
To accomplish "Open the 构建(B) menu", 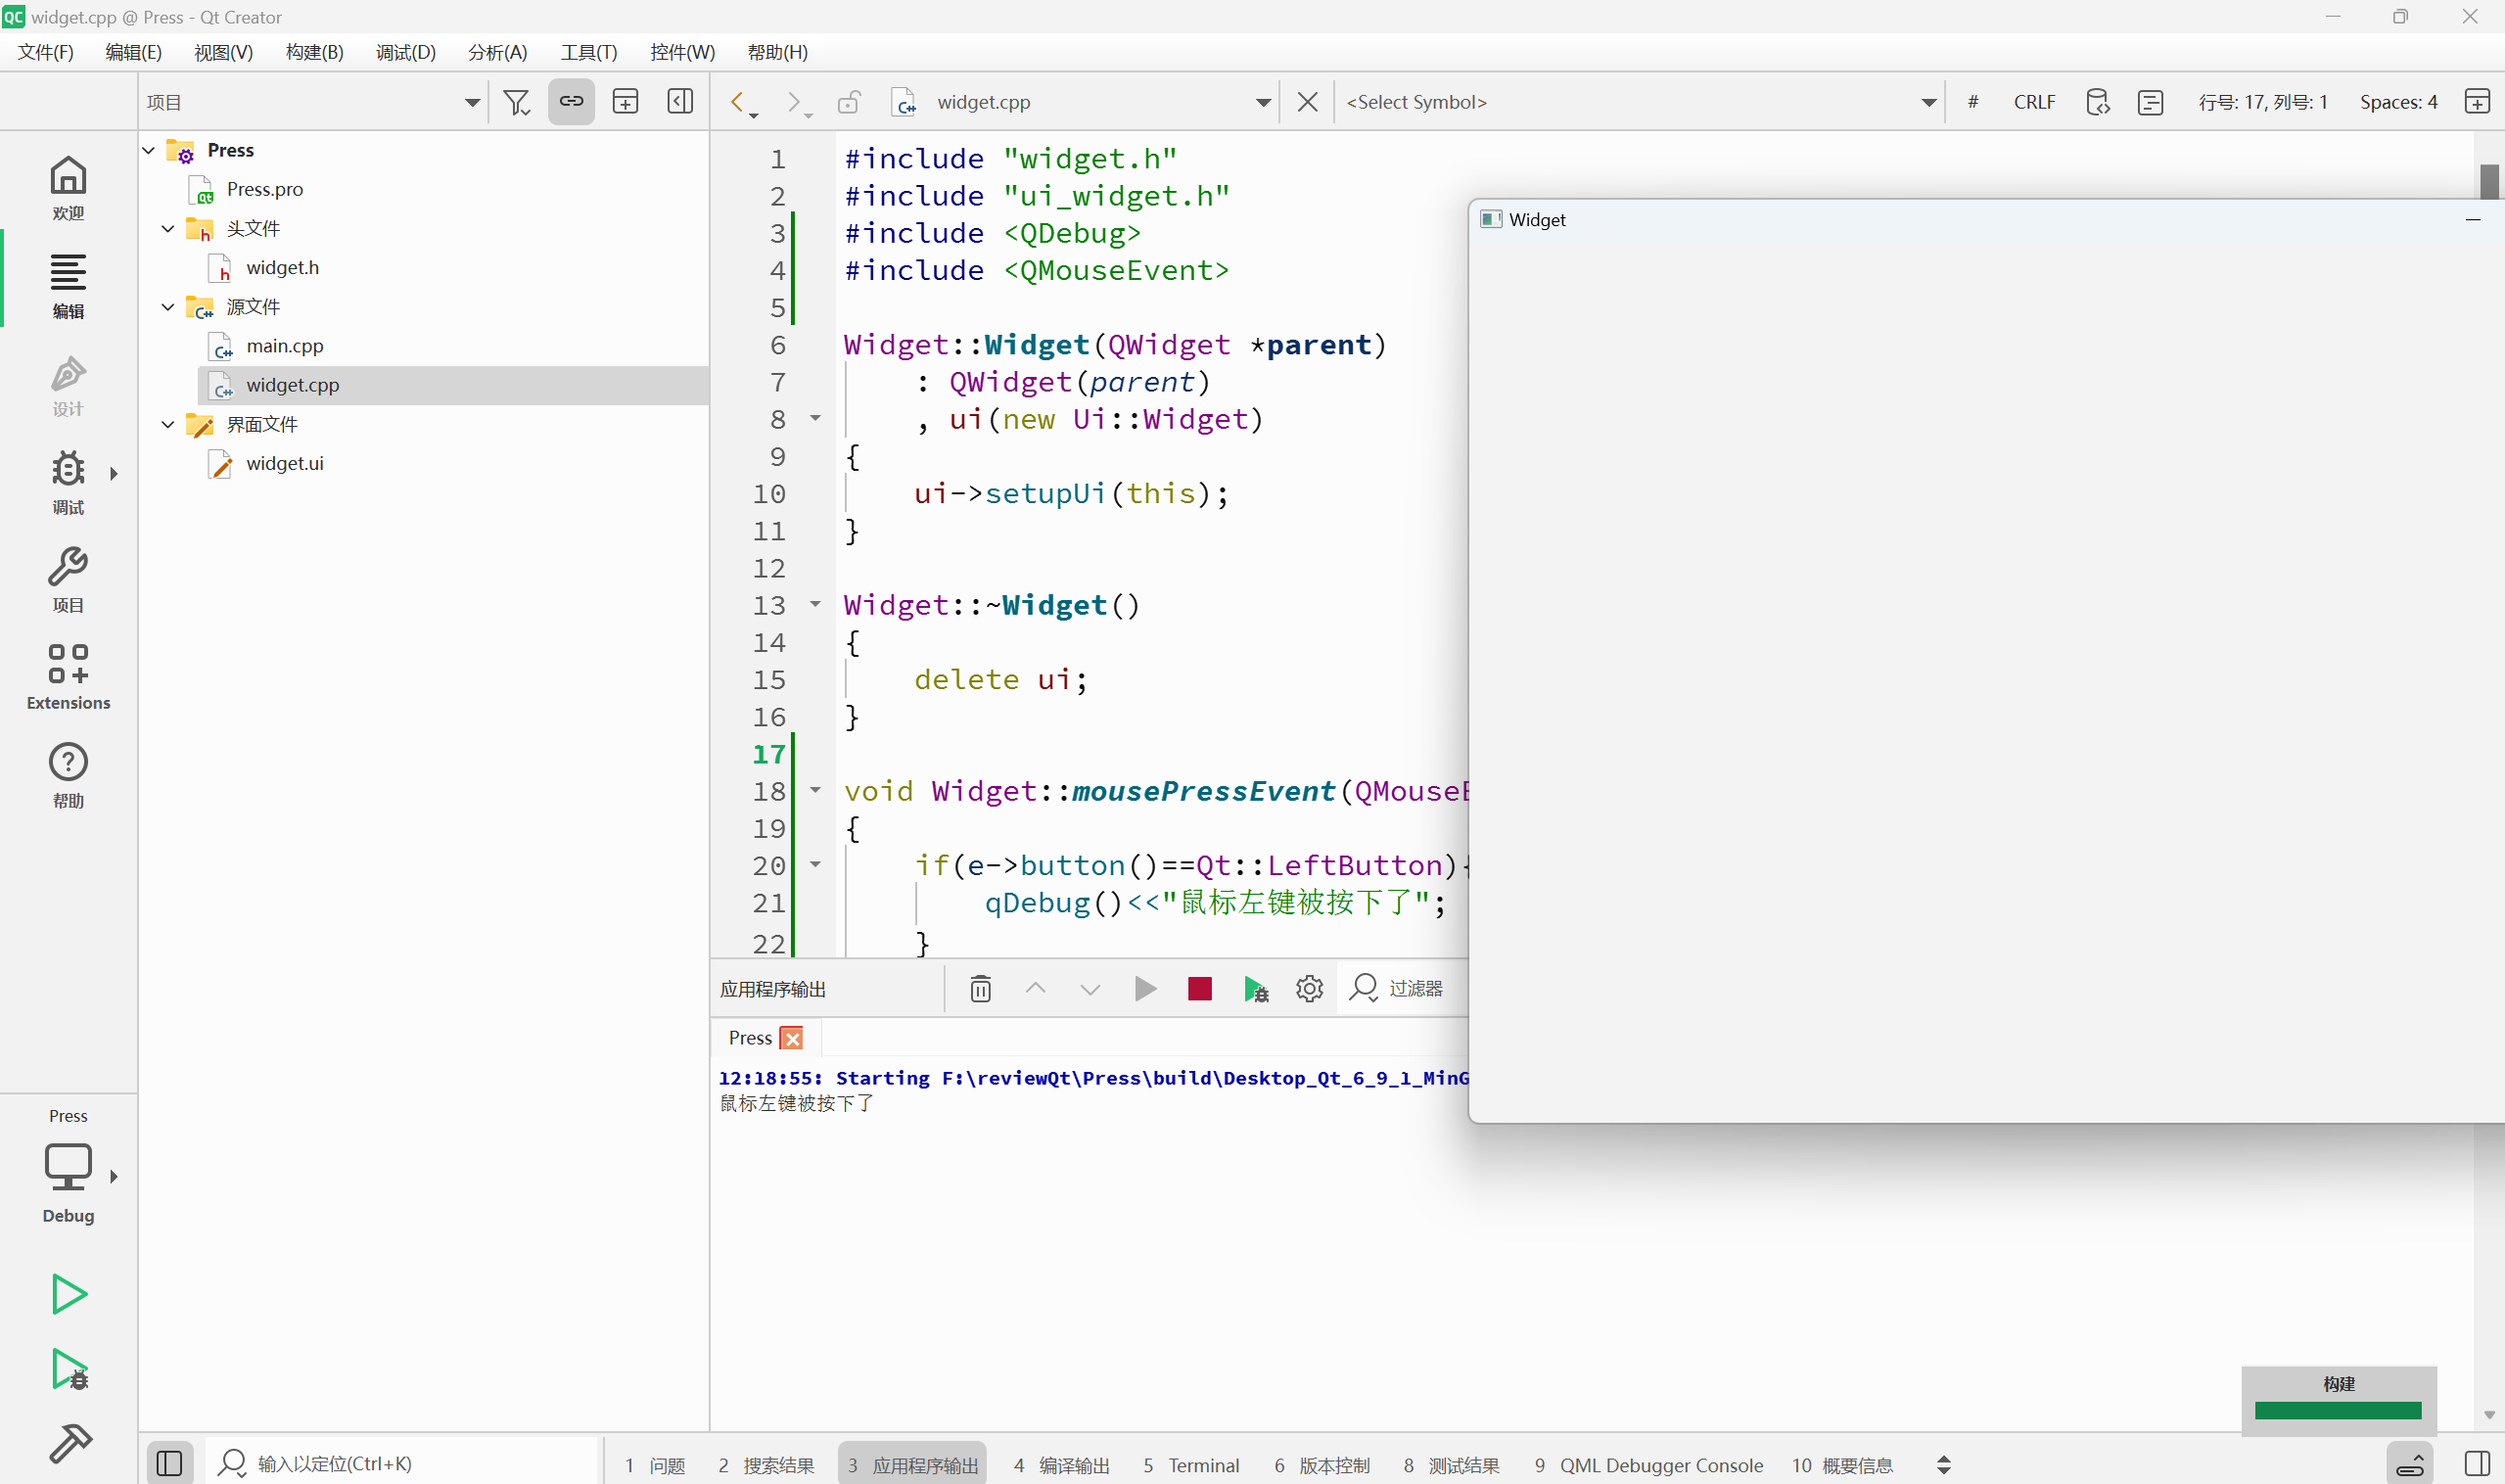I will pyautogui.click(x=314, y=52).
